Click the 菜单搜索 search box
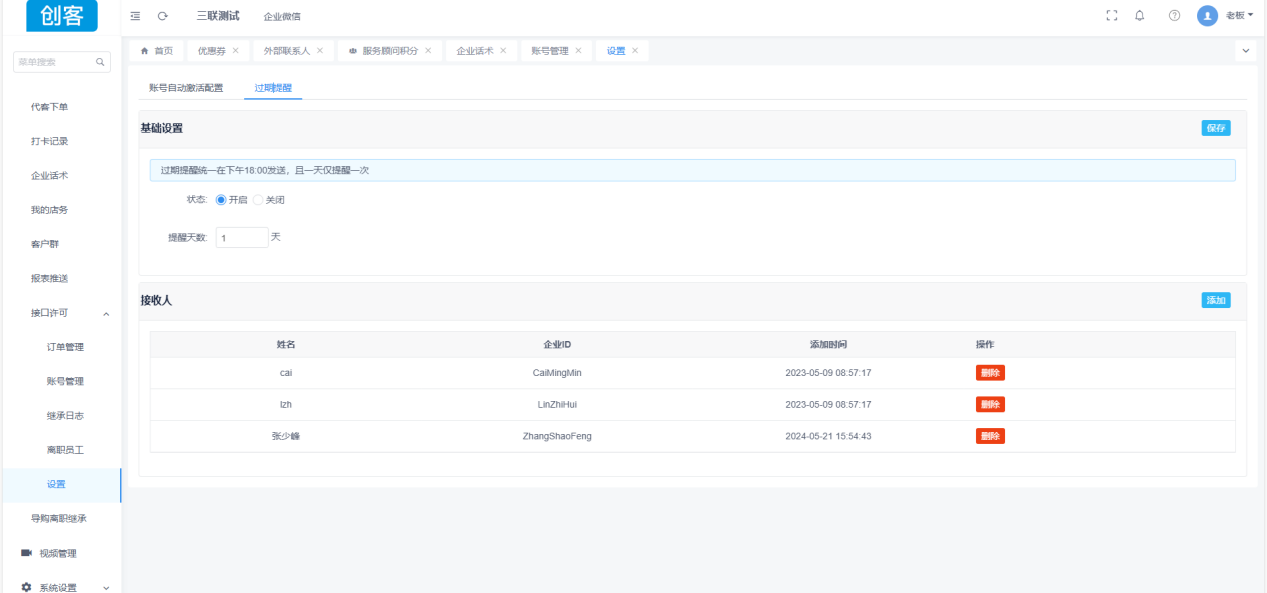Image resolution: width=1267 pixels, height=593 pixels. (62, 62)
